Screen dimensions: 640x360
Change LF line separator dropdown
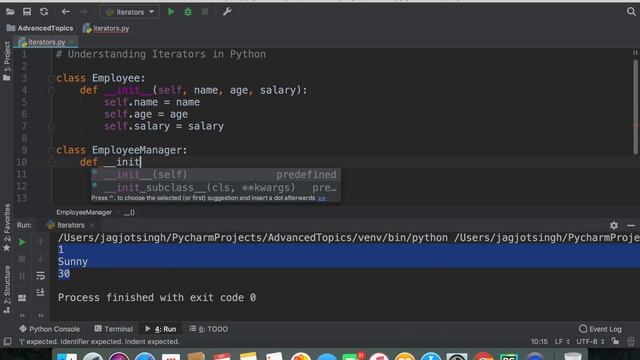coord(562,341)
